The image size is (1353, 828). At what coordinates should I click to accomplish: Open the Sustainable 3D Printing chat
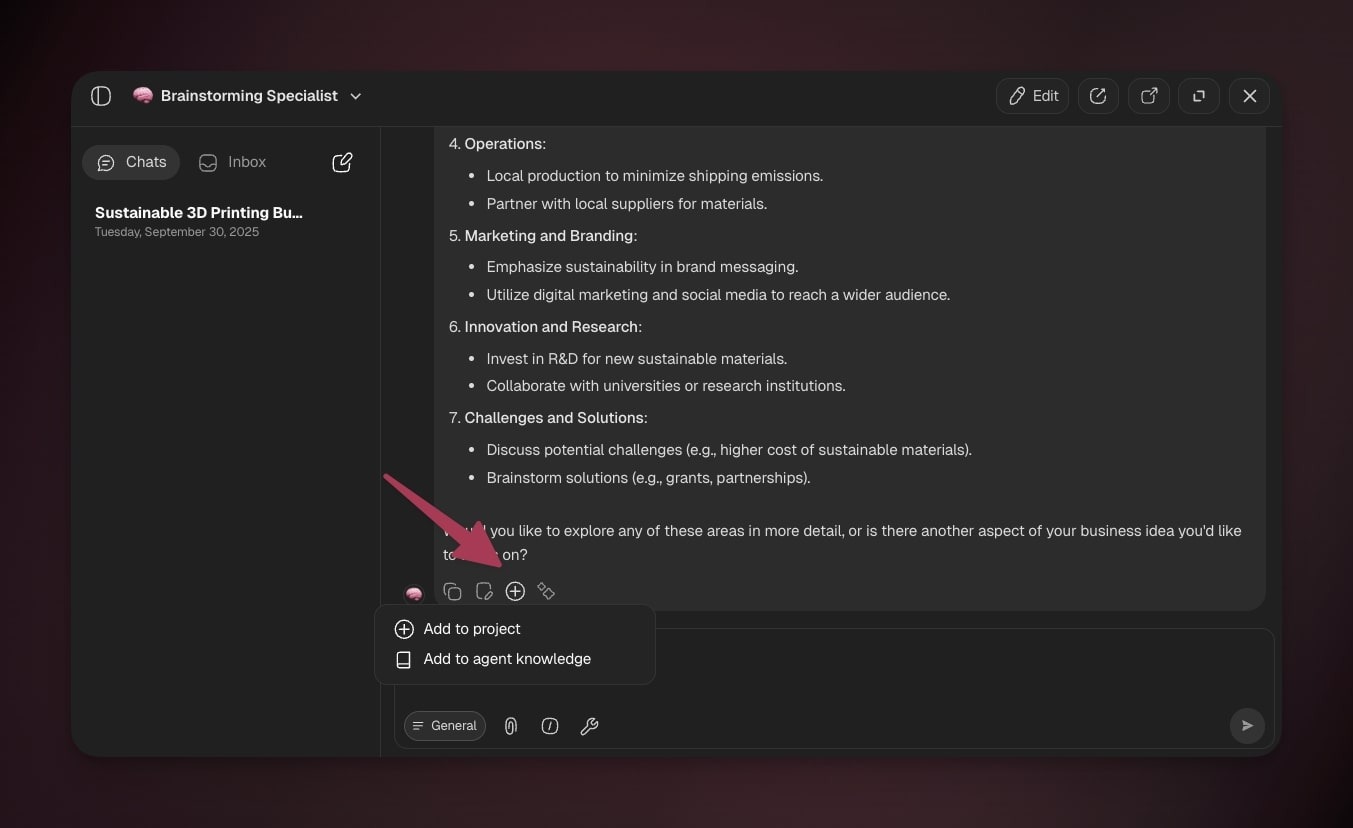click(198, 221)
